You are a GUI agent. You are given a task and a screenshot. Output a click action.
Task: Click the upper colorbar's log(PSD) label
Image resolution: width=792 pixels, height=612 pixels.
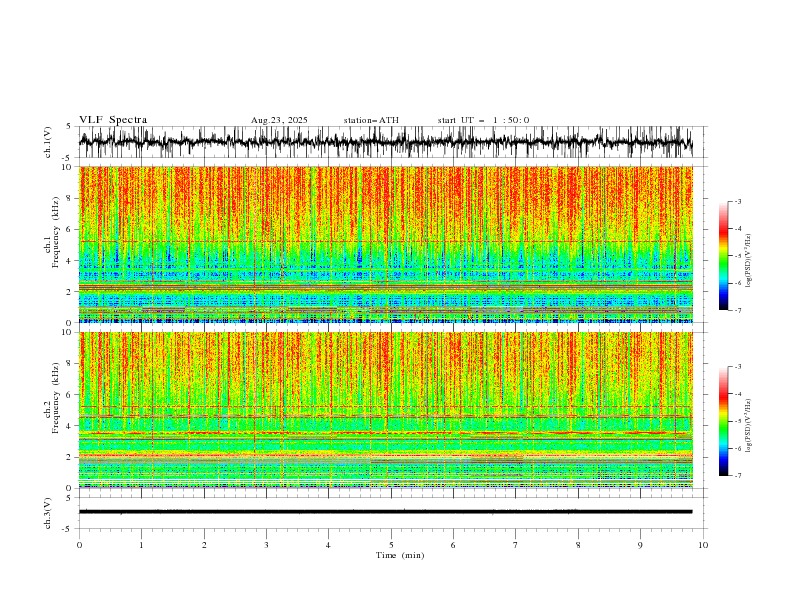748,261
